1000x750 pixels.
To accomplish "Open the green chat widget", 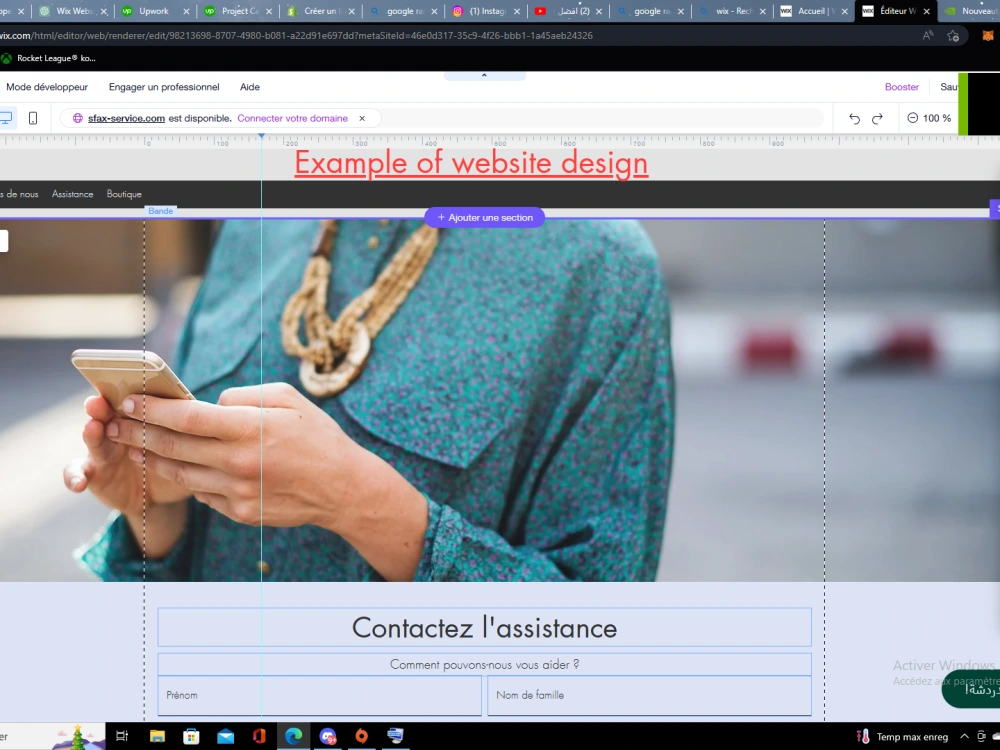I will tap(971, 689).
